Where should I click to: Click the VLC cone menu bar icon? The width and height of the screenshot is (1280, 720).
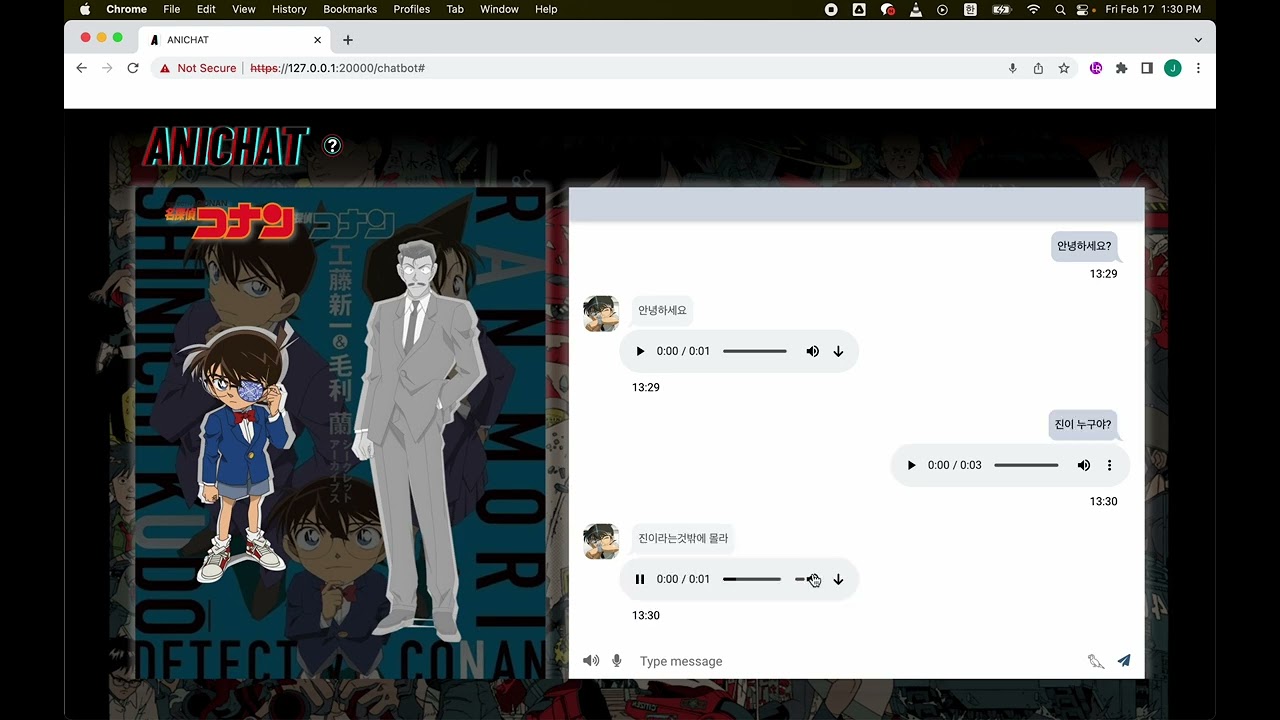[x=915, y=9]
